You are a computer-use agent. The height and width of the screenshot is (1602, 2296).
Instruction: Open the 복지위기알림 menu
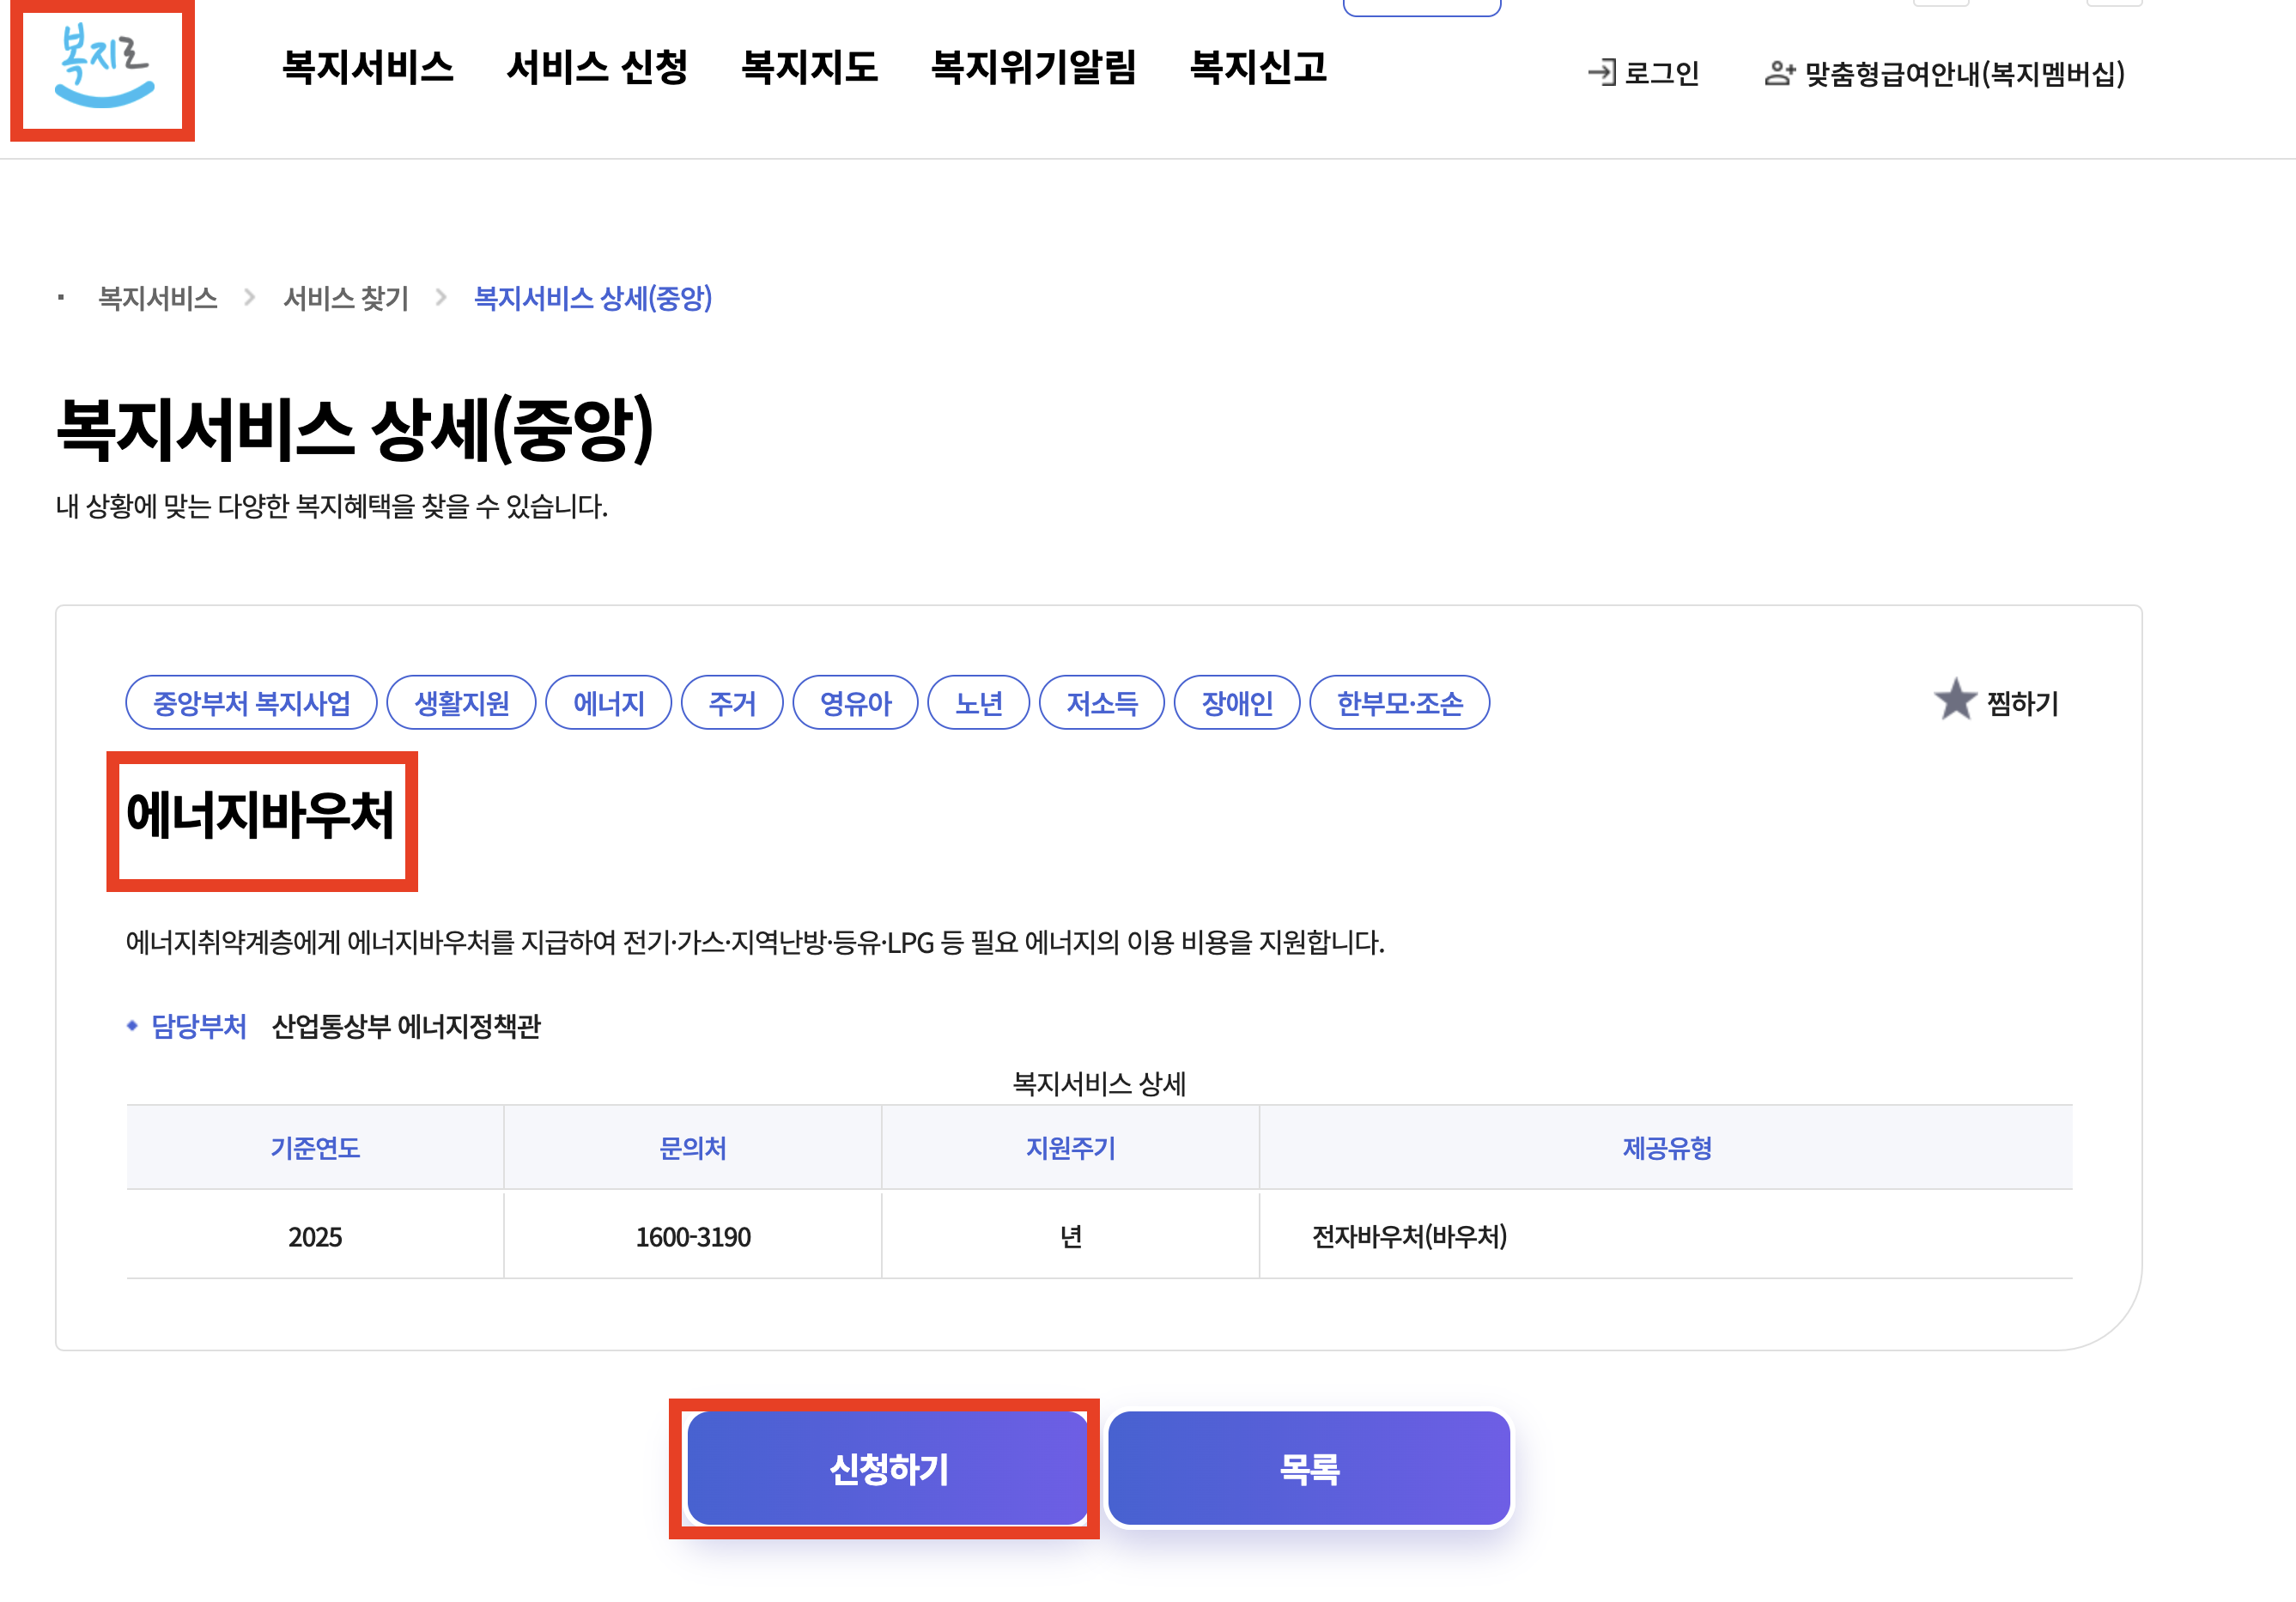(x=1033, y=68)
